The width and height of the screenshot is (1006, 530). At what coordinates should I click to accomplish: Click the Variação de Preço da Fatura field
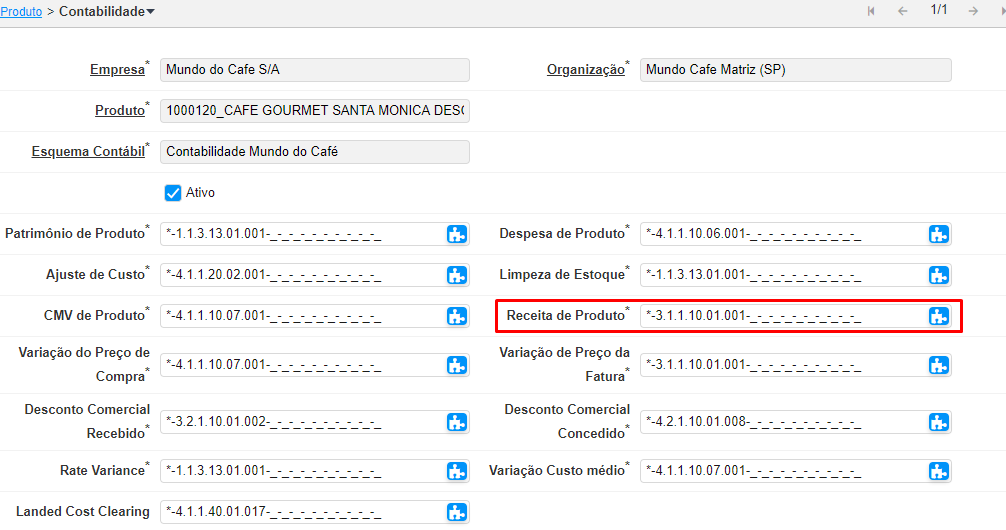(782, 365)
